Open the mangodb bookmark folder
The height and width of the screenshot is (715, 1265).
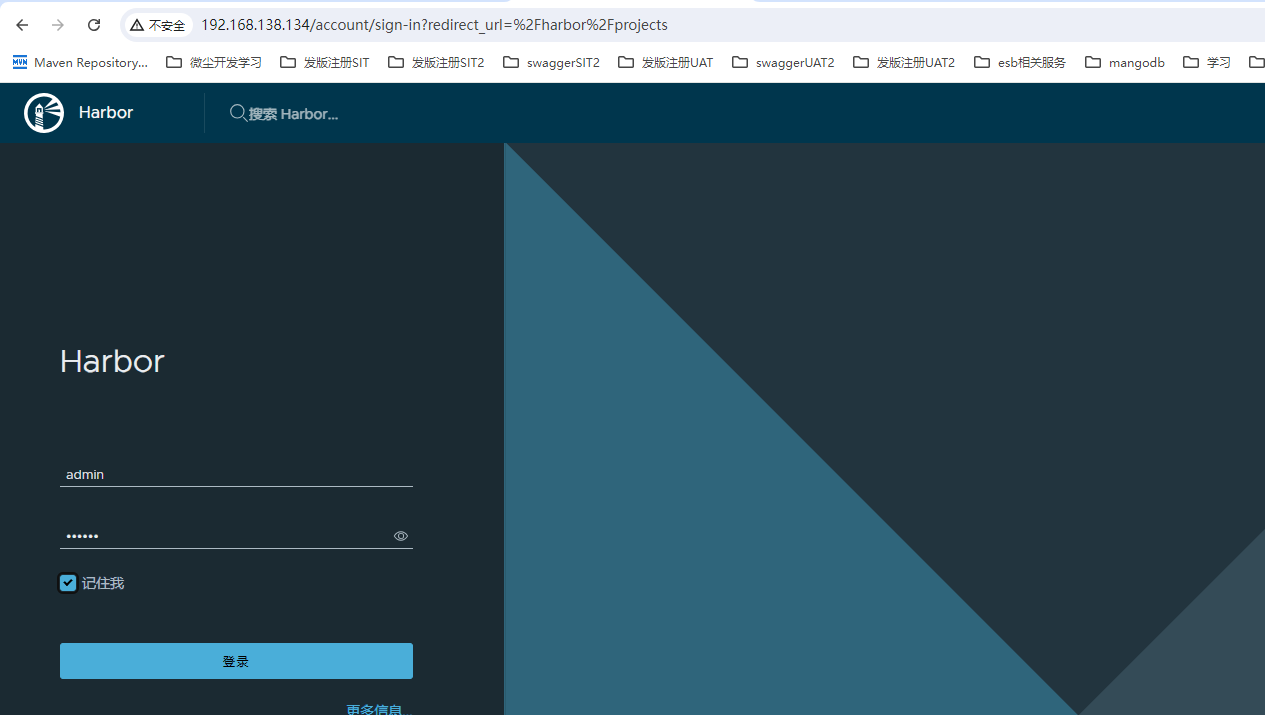pyautogui.click(x=1125, y=62)
